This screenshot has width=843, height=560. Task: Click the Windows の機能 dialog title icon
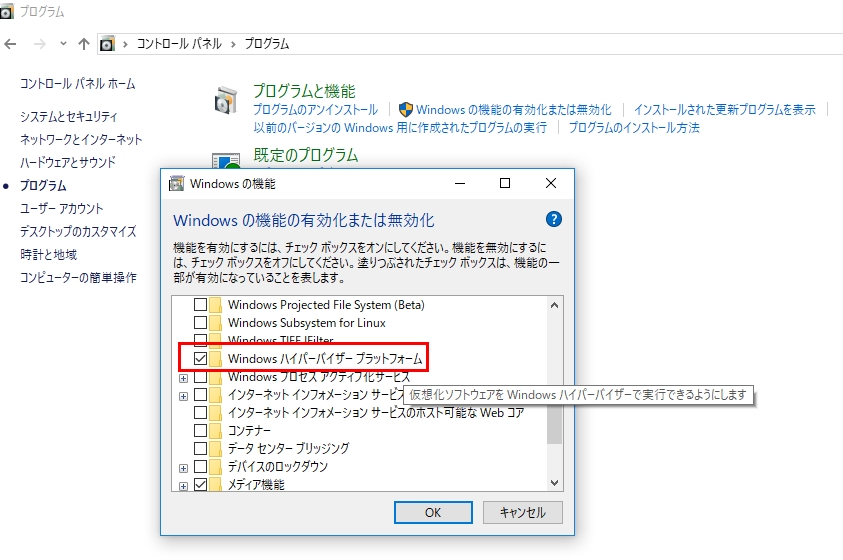176,184
